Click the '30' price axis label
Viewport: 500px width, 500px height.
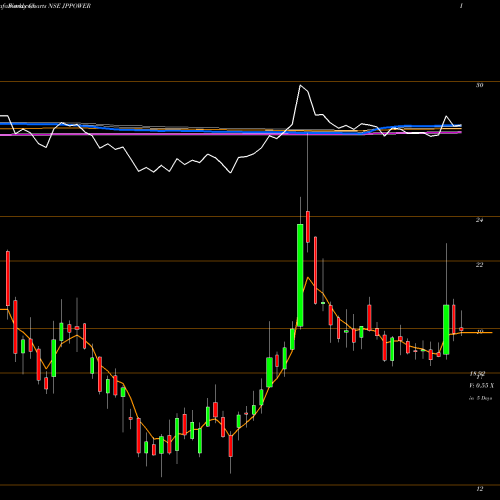click(479, 85)
